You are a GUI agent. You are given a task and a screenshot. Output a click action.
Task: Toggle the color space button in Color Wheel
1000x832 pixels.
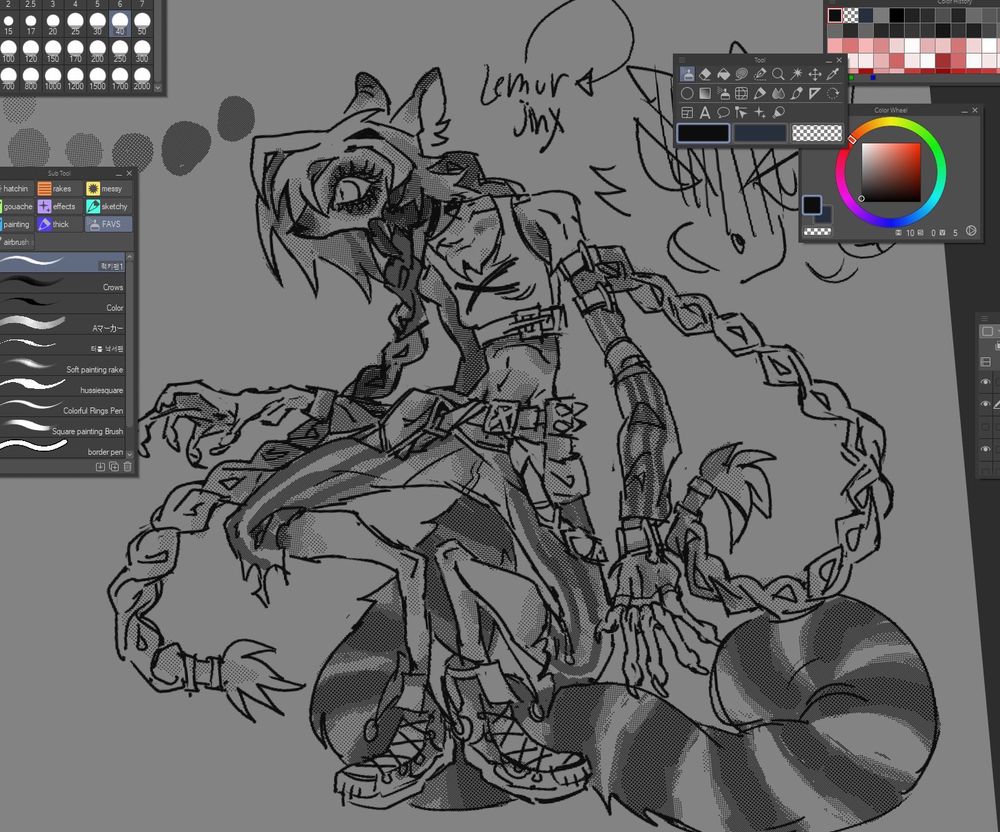pyautogui.click(x=971, y=231)
